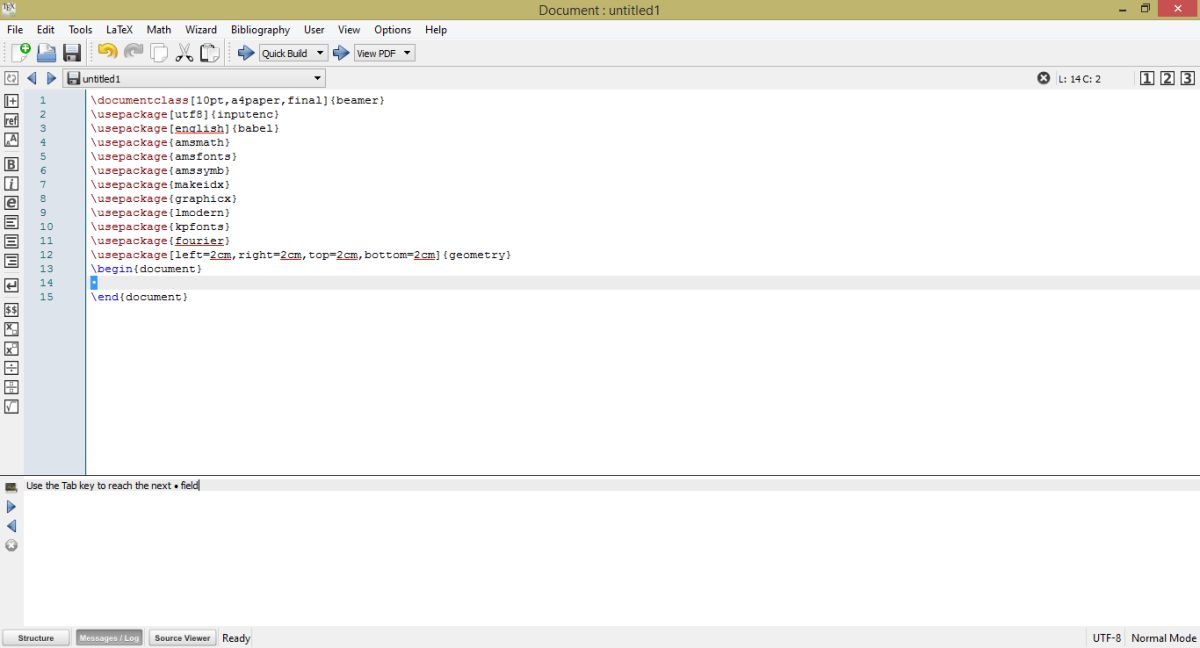
Task: Click the \documentclass line in the editor
Action: 238,100
